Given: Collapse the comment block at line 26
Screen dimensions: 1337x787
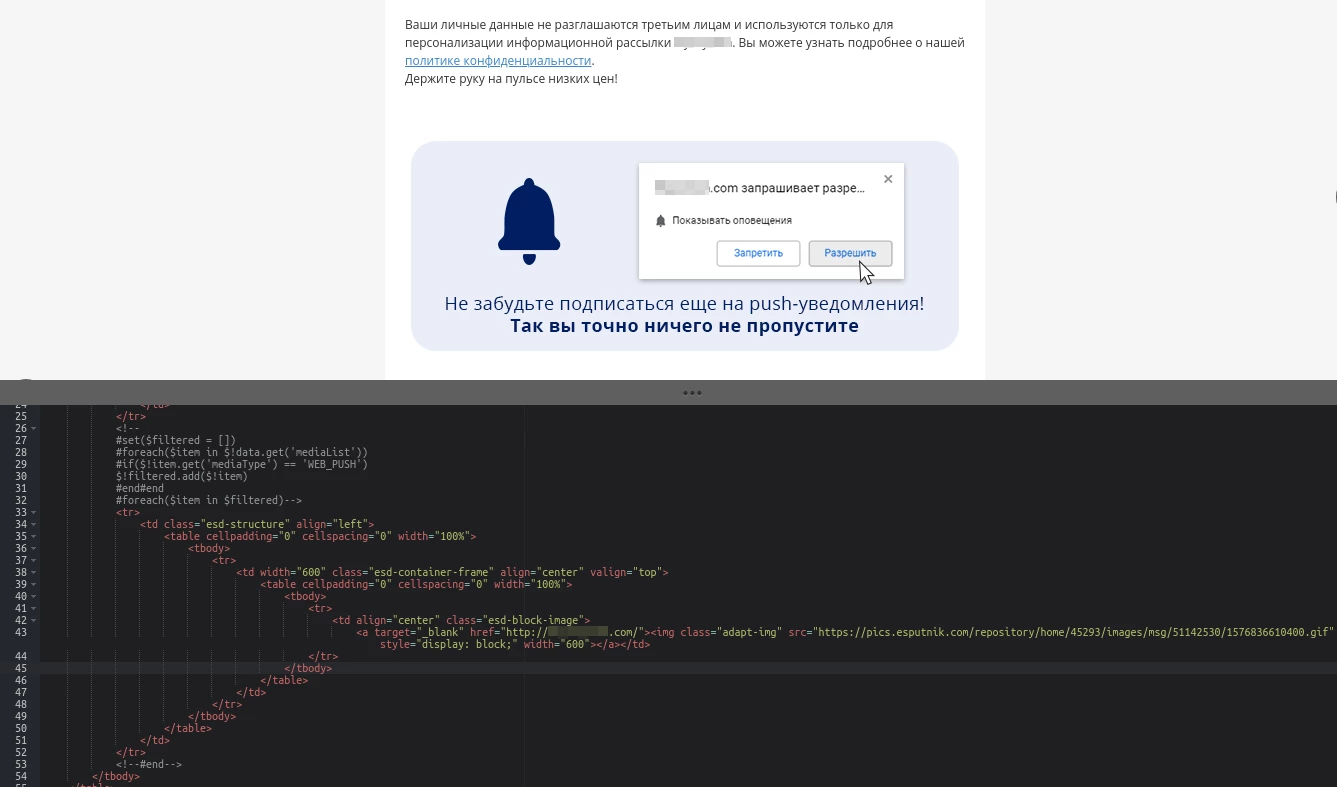Looking at the screenshot, I should point(34,428).
